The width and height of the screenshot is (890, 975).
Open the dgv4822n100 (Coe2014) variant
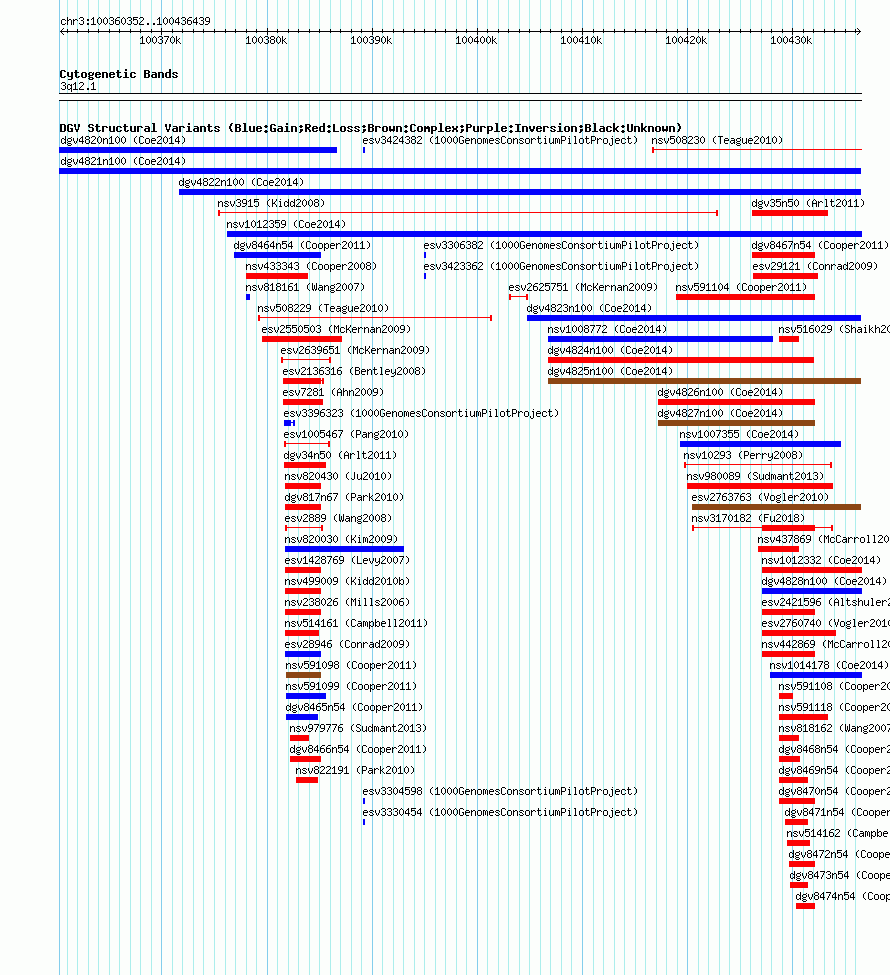point(241,183)
